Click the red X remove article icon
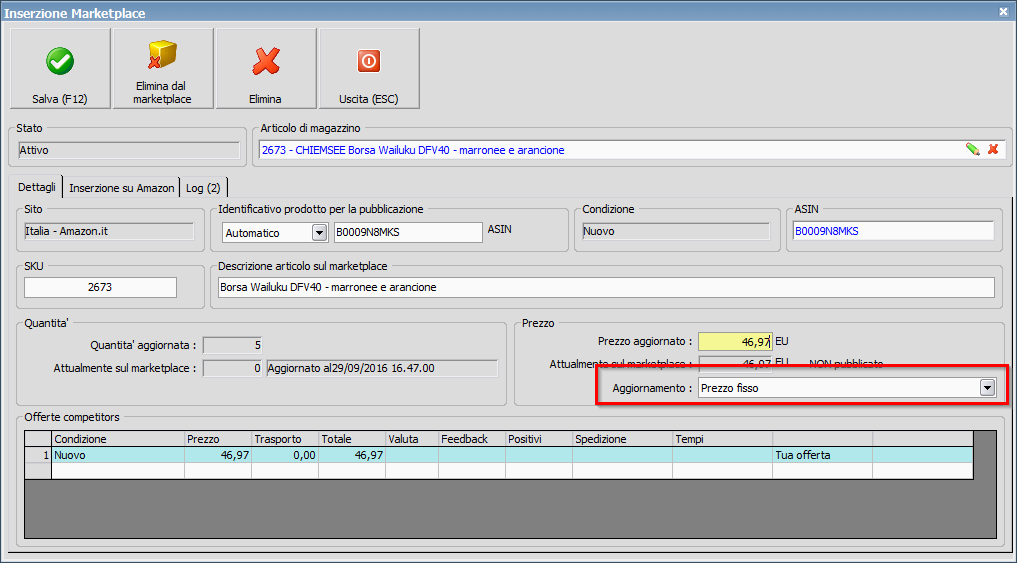 coord(993,150)
